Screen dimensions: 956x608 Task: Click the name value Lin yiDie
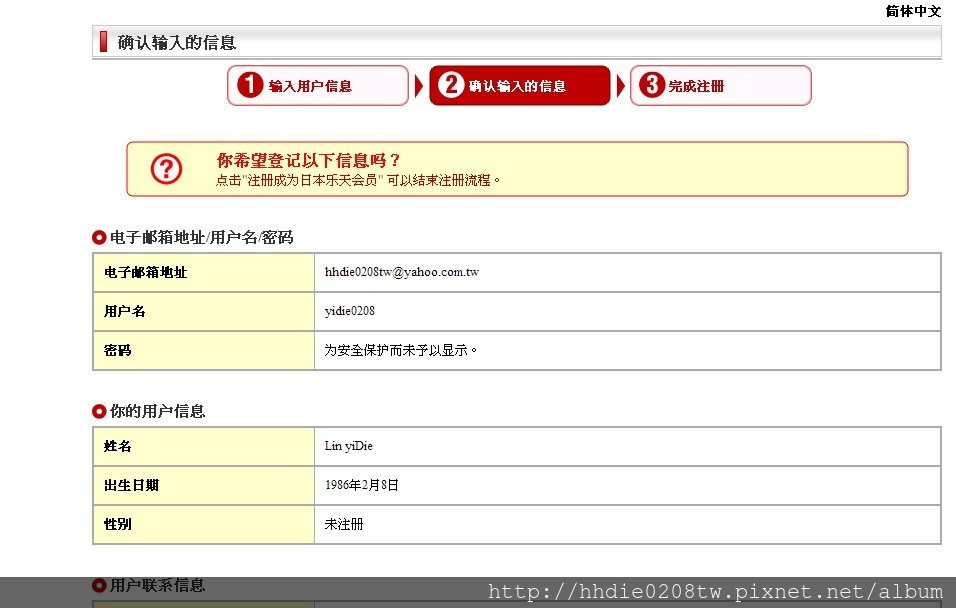coord(348,446)
